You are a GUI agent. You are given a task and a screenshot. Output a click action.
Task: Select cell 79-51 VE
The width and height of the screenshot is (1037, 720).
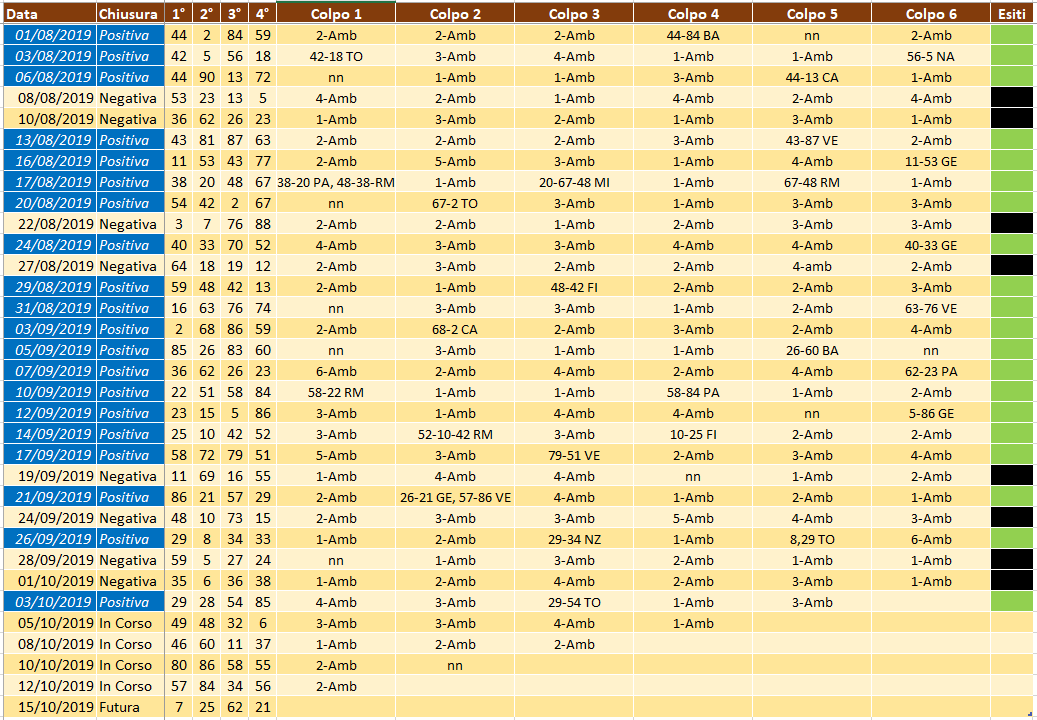pos(574,455)
